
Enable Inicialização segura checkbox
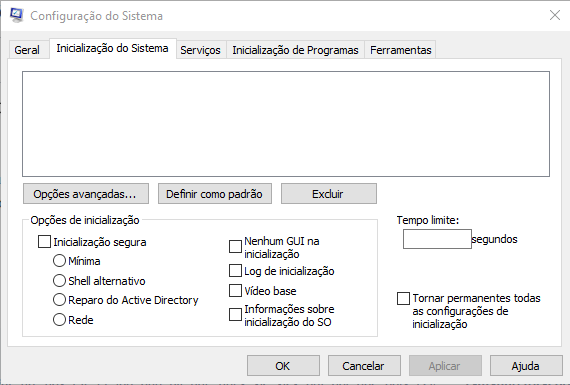44,242
